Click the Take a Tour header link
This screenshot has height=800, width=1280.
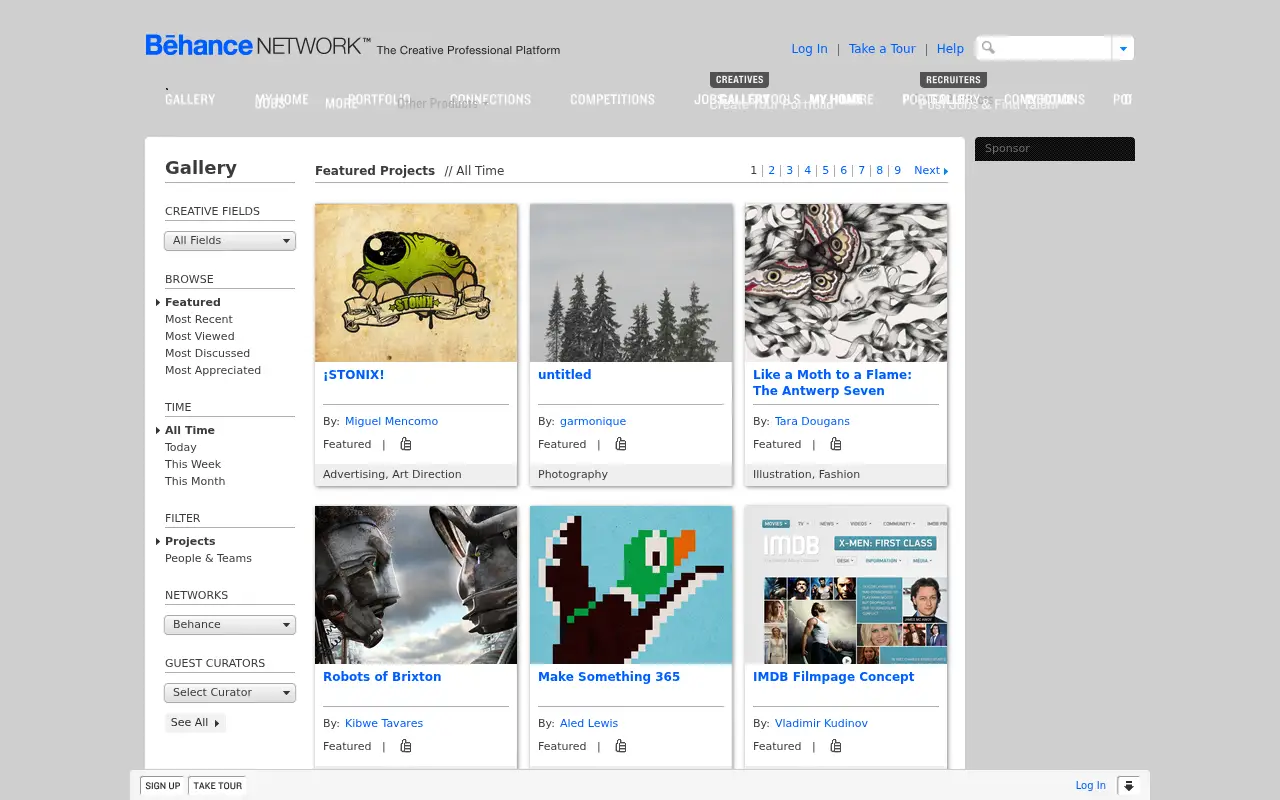pos(882,49)
